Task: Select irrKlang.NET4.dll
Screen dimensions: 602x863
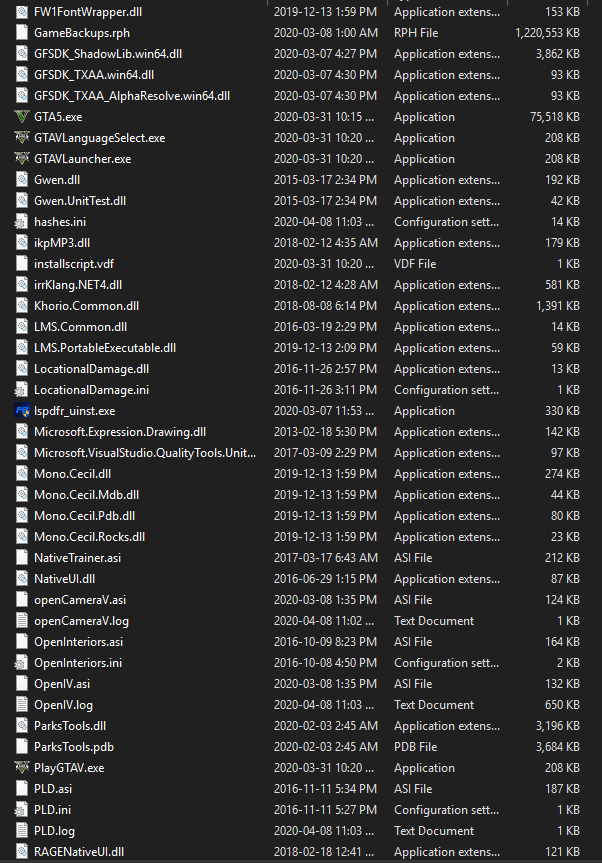Action: (78, 285)
